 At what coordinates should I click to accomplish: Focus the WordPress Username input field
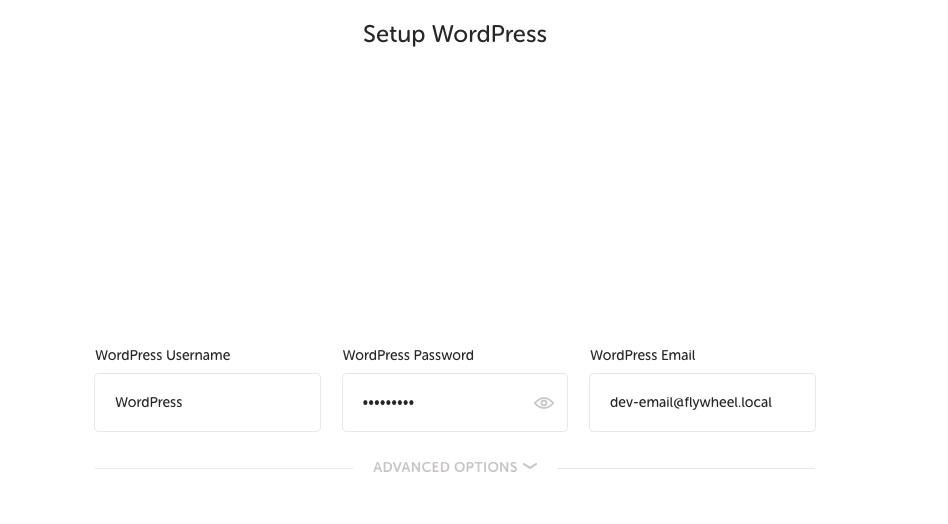tap(207, 403)
